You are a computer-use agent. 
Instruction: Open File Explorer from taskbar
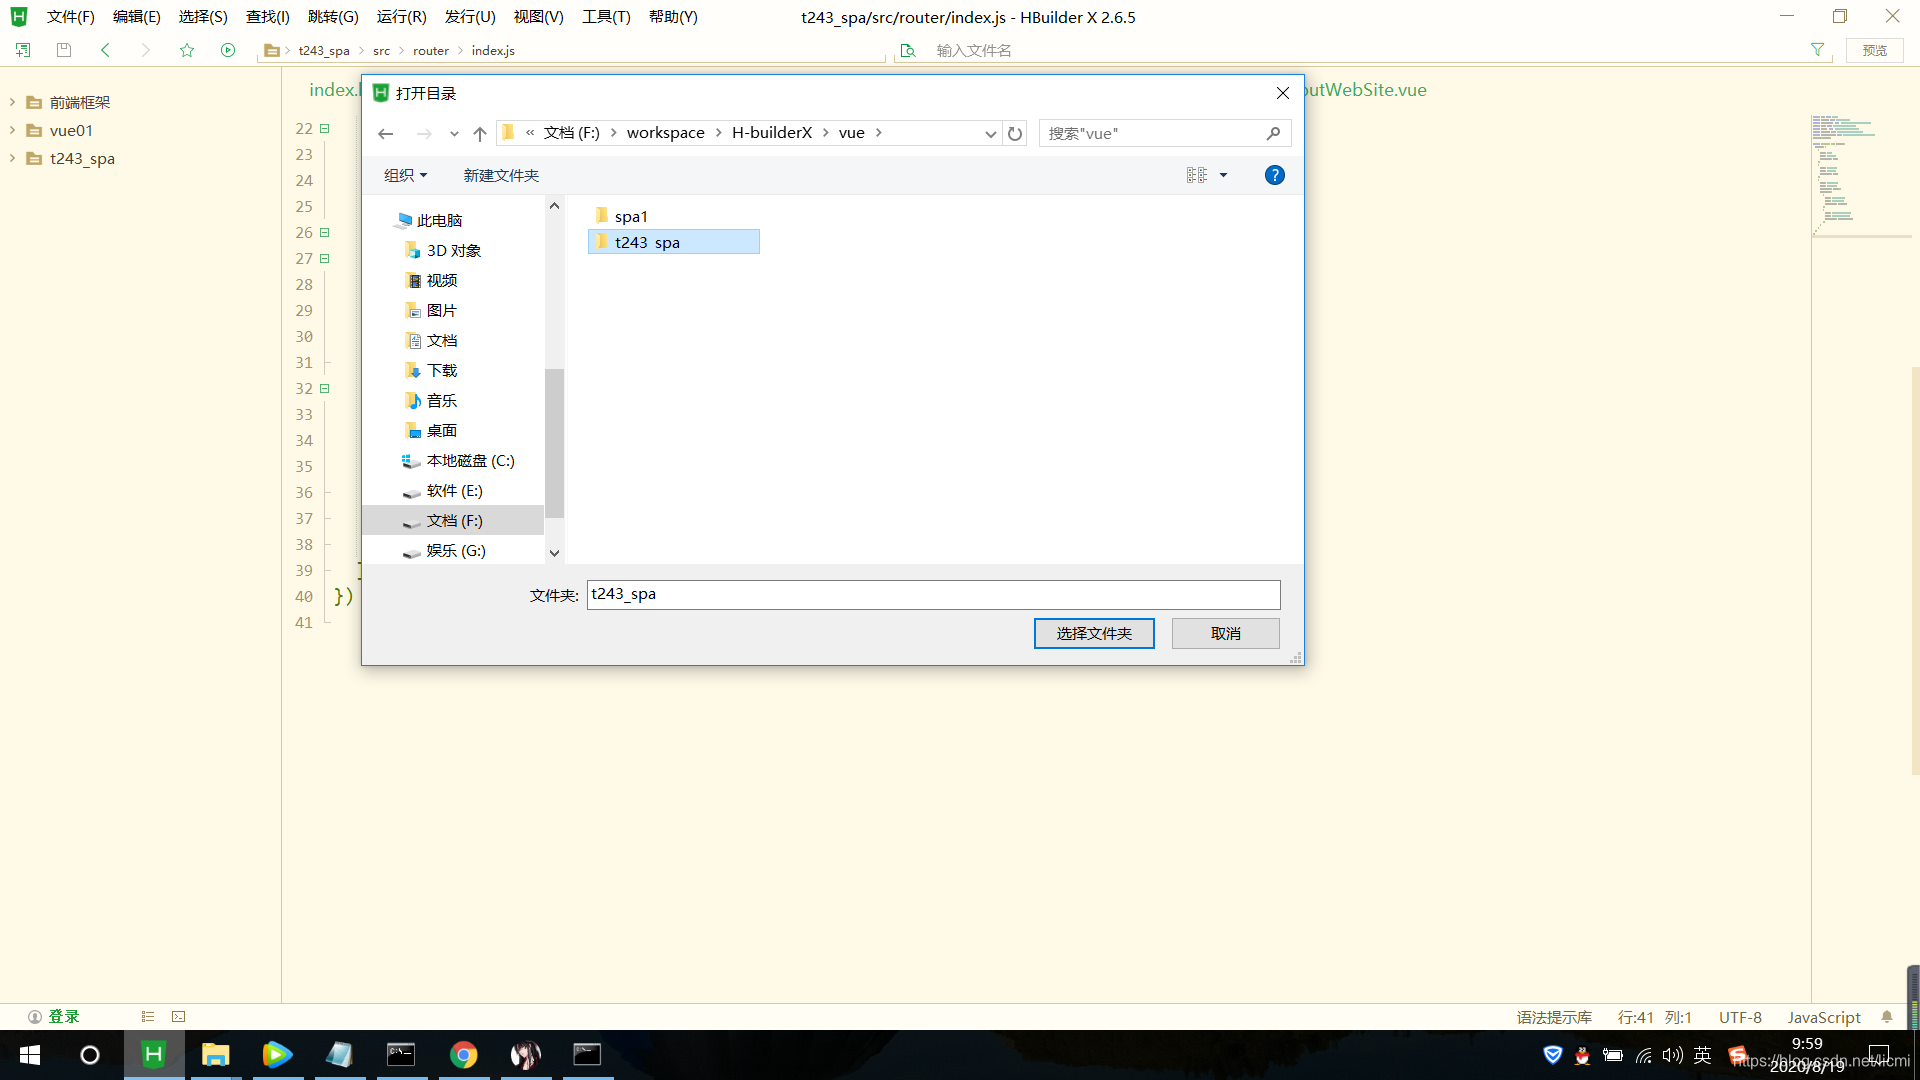coord(215,1055)
